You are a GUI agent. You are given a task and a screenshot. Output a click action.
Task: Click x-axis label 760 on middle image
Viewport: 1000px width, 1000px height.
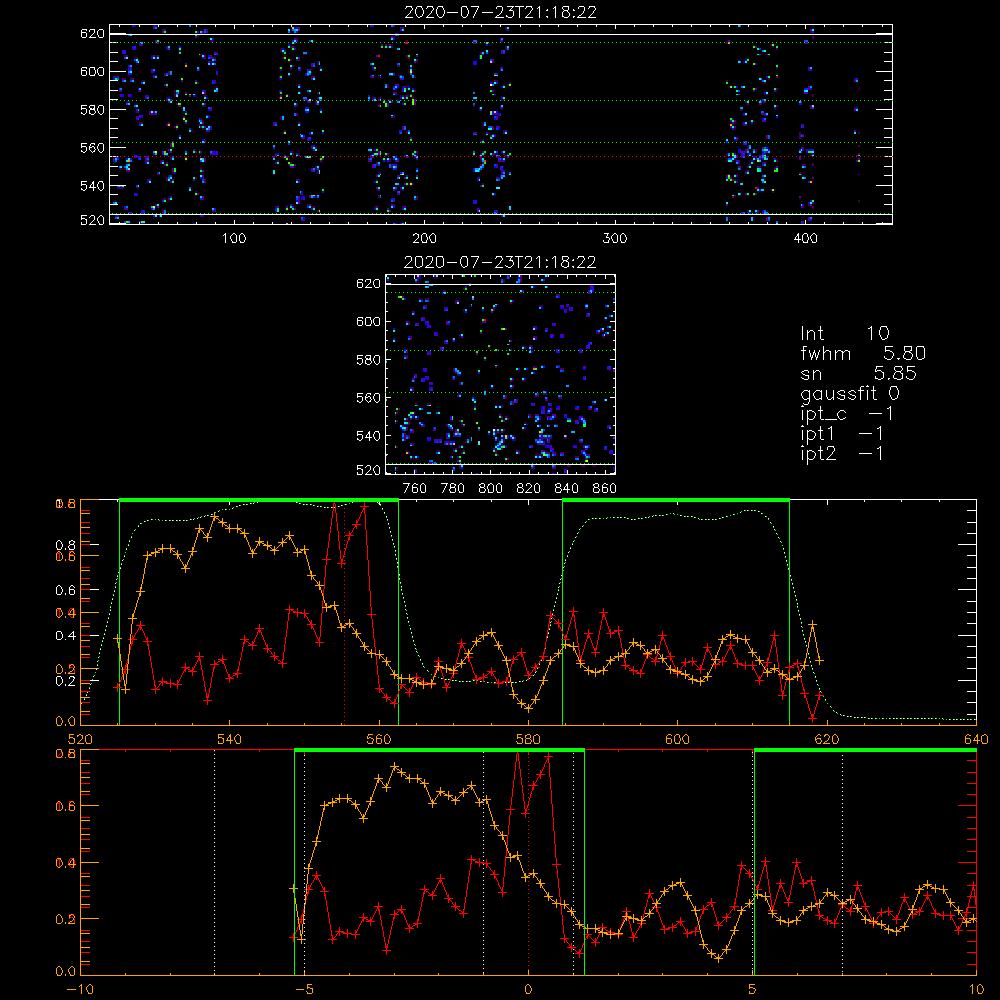pos(415,489)
